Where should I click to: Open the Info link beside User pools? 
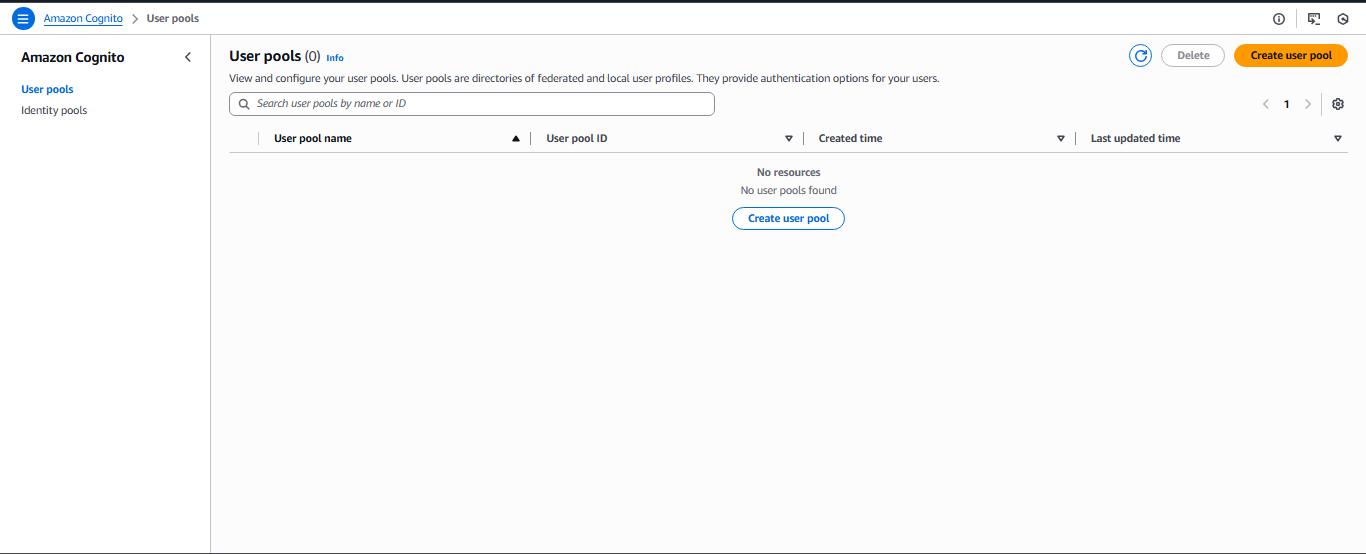coord(335,58)
